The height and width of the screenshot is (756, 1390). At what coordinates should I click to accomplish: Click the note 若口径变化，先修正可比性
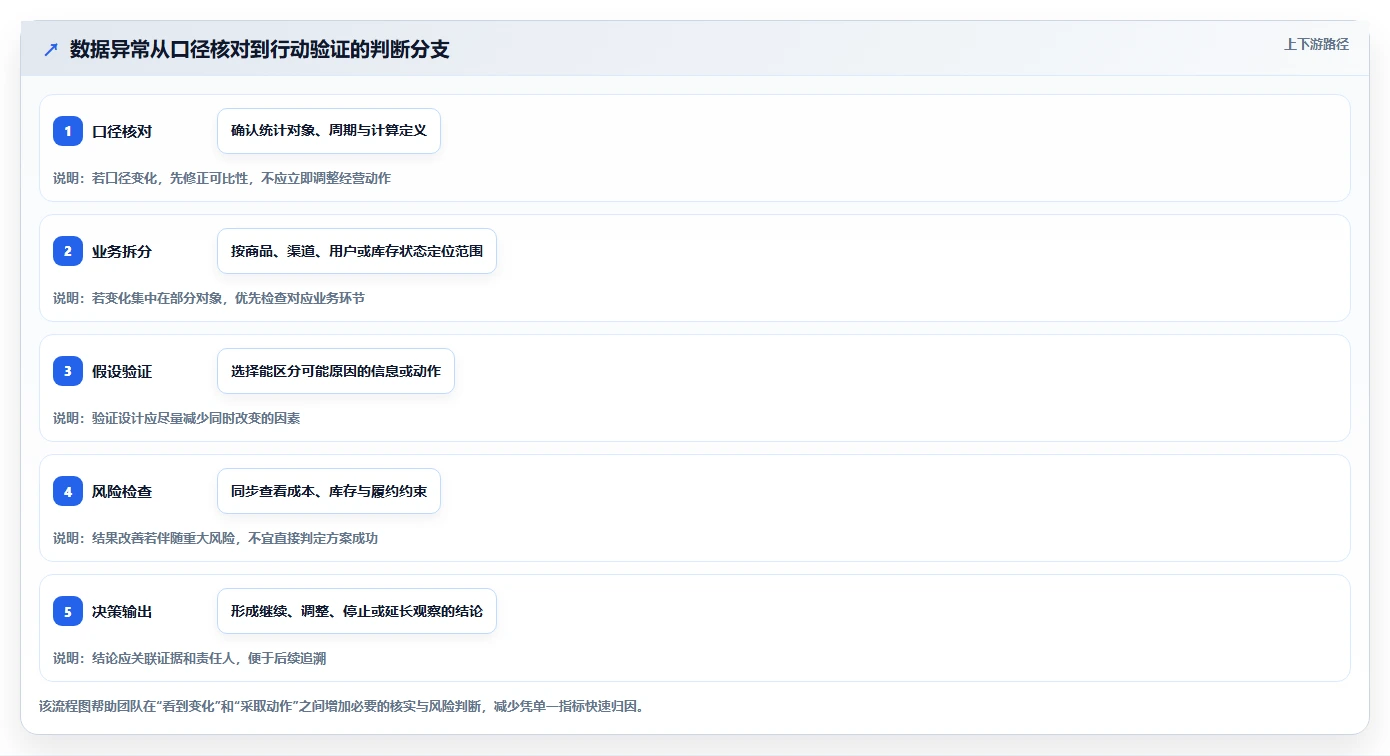pos(222,178)
